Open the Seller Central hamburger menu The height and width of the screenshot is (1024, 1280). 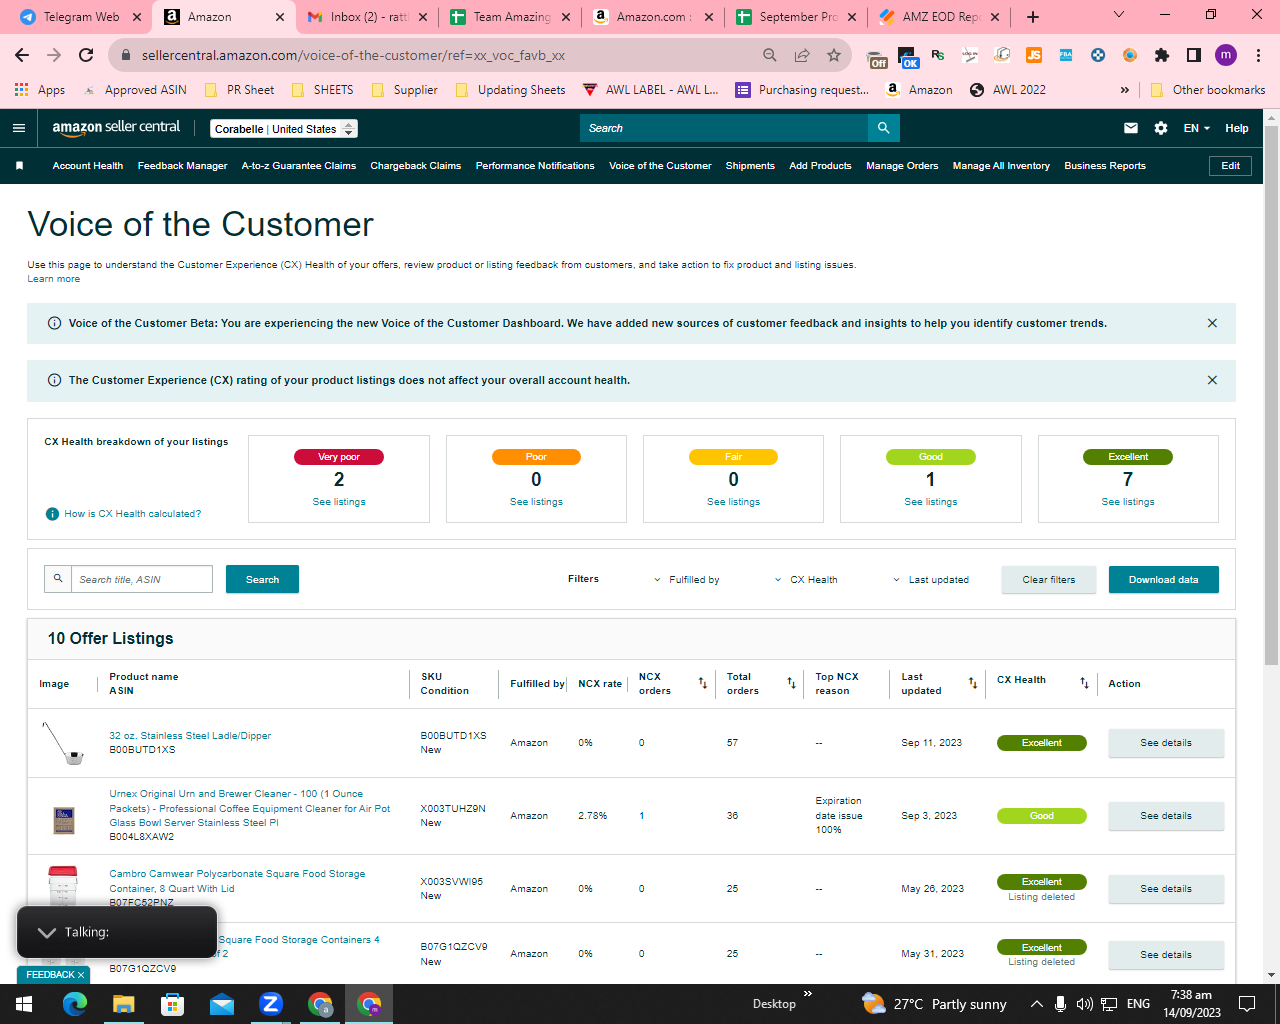tap(19, 128)
